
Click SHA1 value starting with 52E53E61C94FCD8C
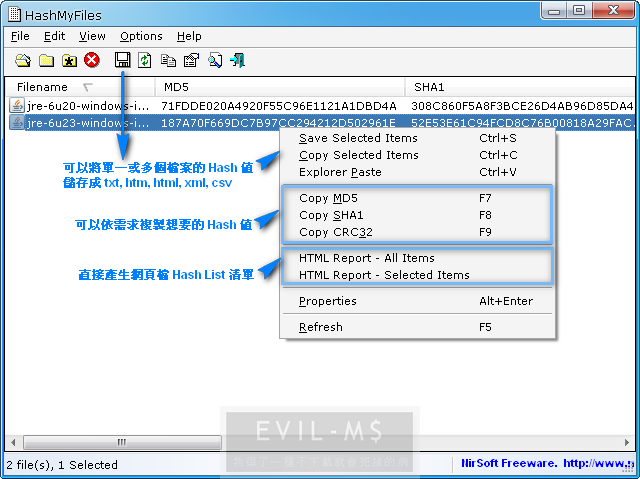coord(522,123)
